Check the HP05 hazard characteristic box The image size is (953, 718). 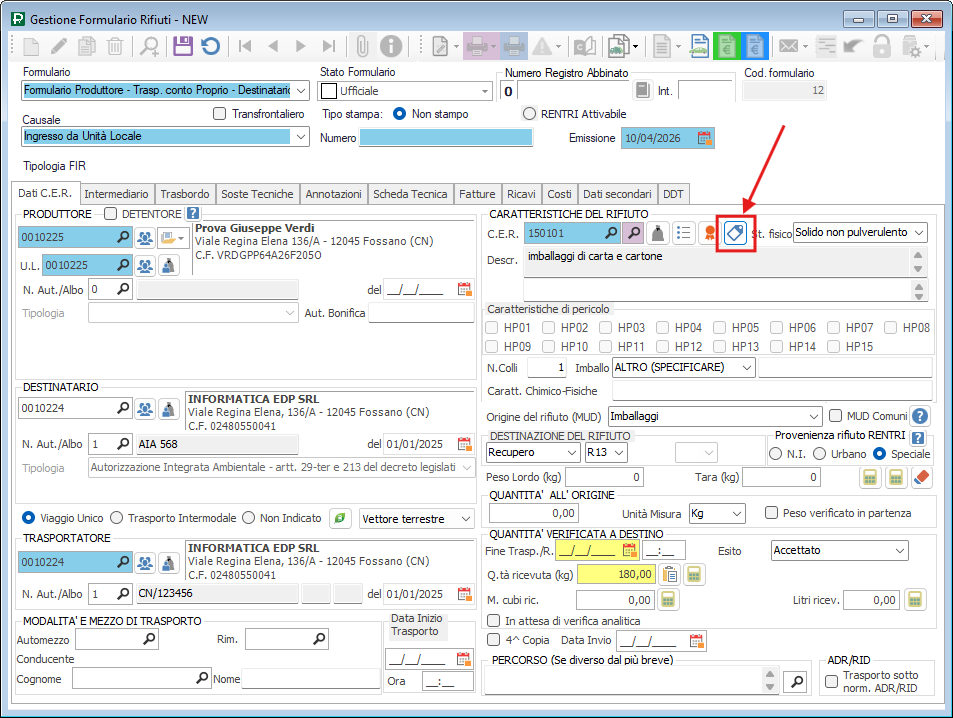click(718, 328)
